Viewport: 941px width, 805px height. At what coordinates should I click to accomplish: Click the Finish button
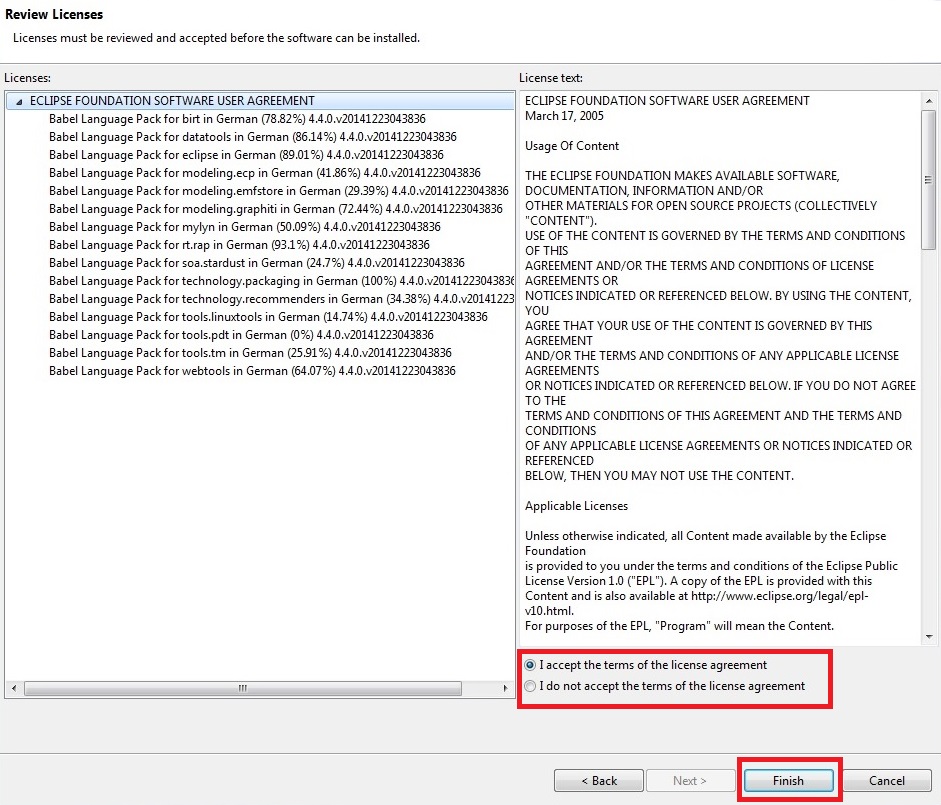[788, 780]
